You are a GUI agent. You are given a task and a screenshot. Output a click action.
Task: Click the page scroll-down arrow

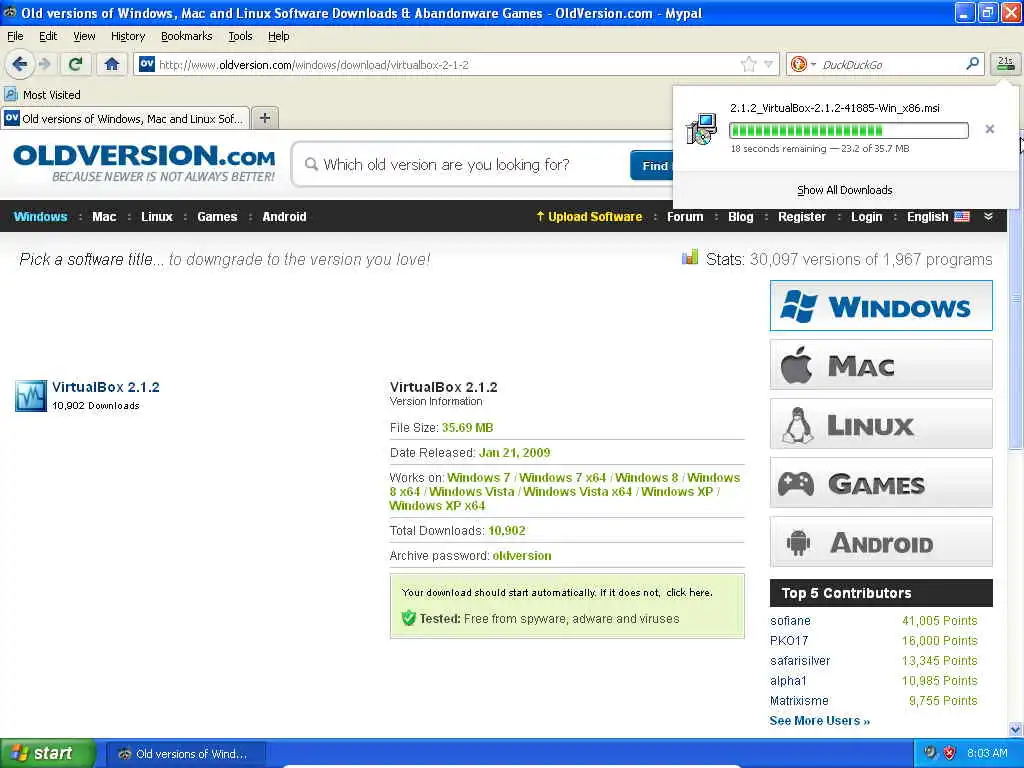click(1016, 729)
